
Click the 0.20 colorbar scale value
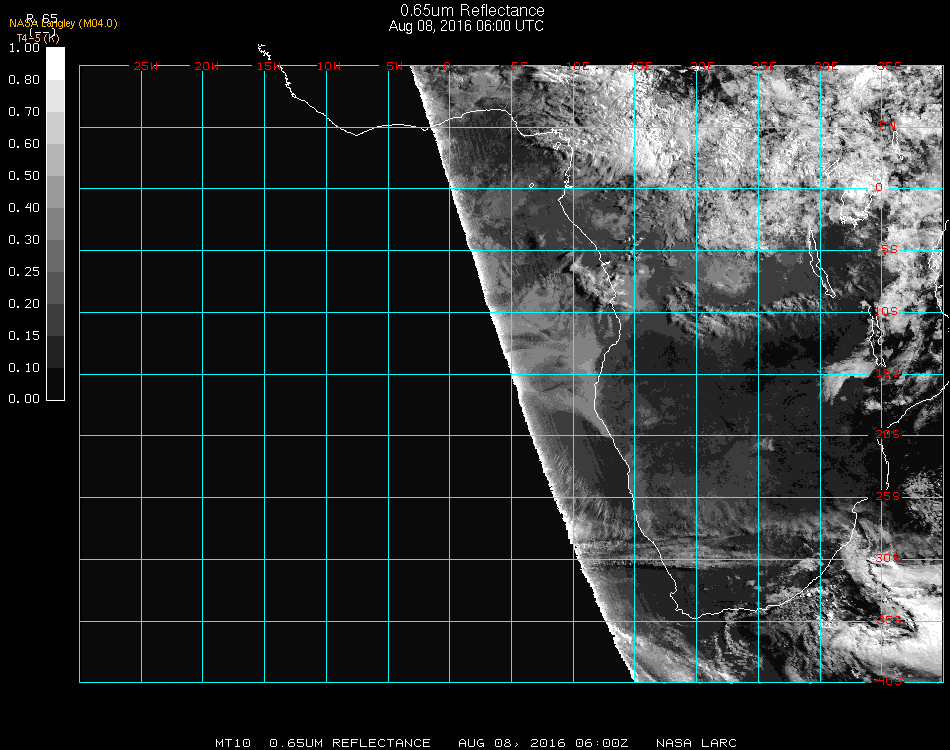click(24, 304)
